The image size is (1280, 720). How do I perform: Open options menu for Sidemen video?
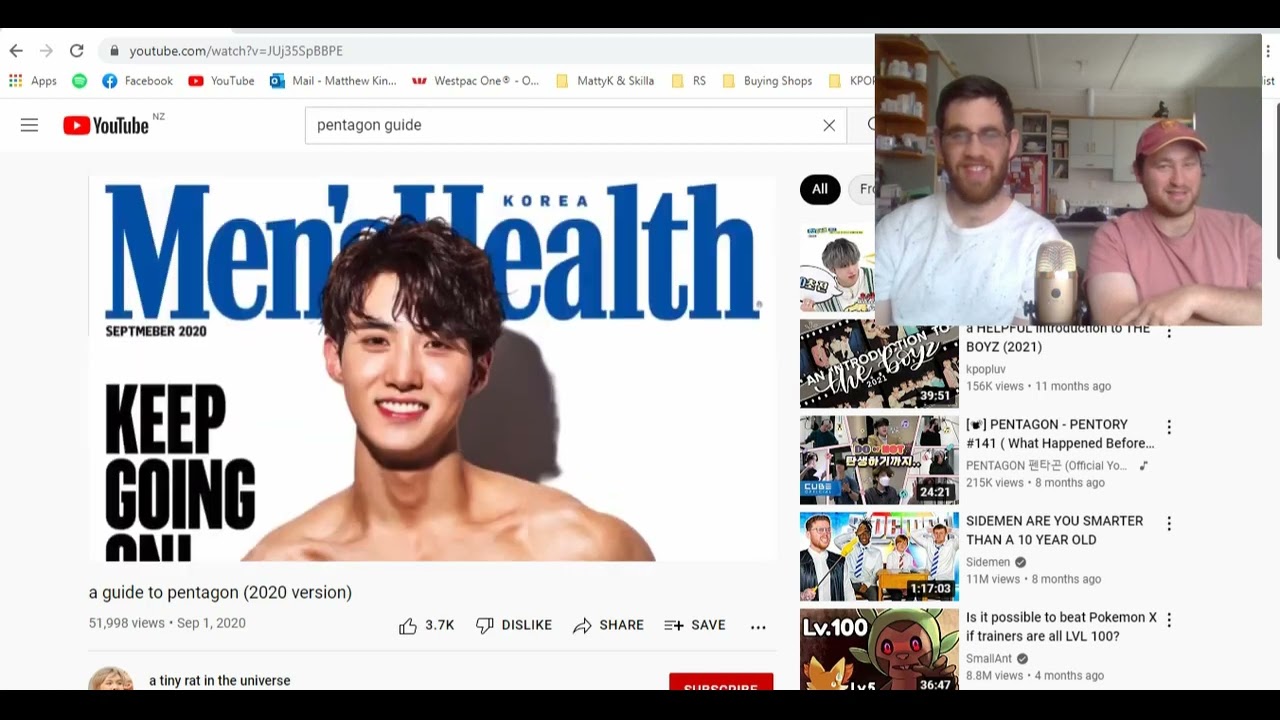click(1168, 523)
